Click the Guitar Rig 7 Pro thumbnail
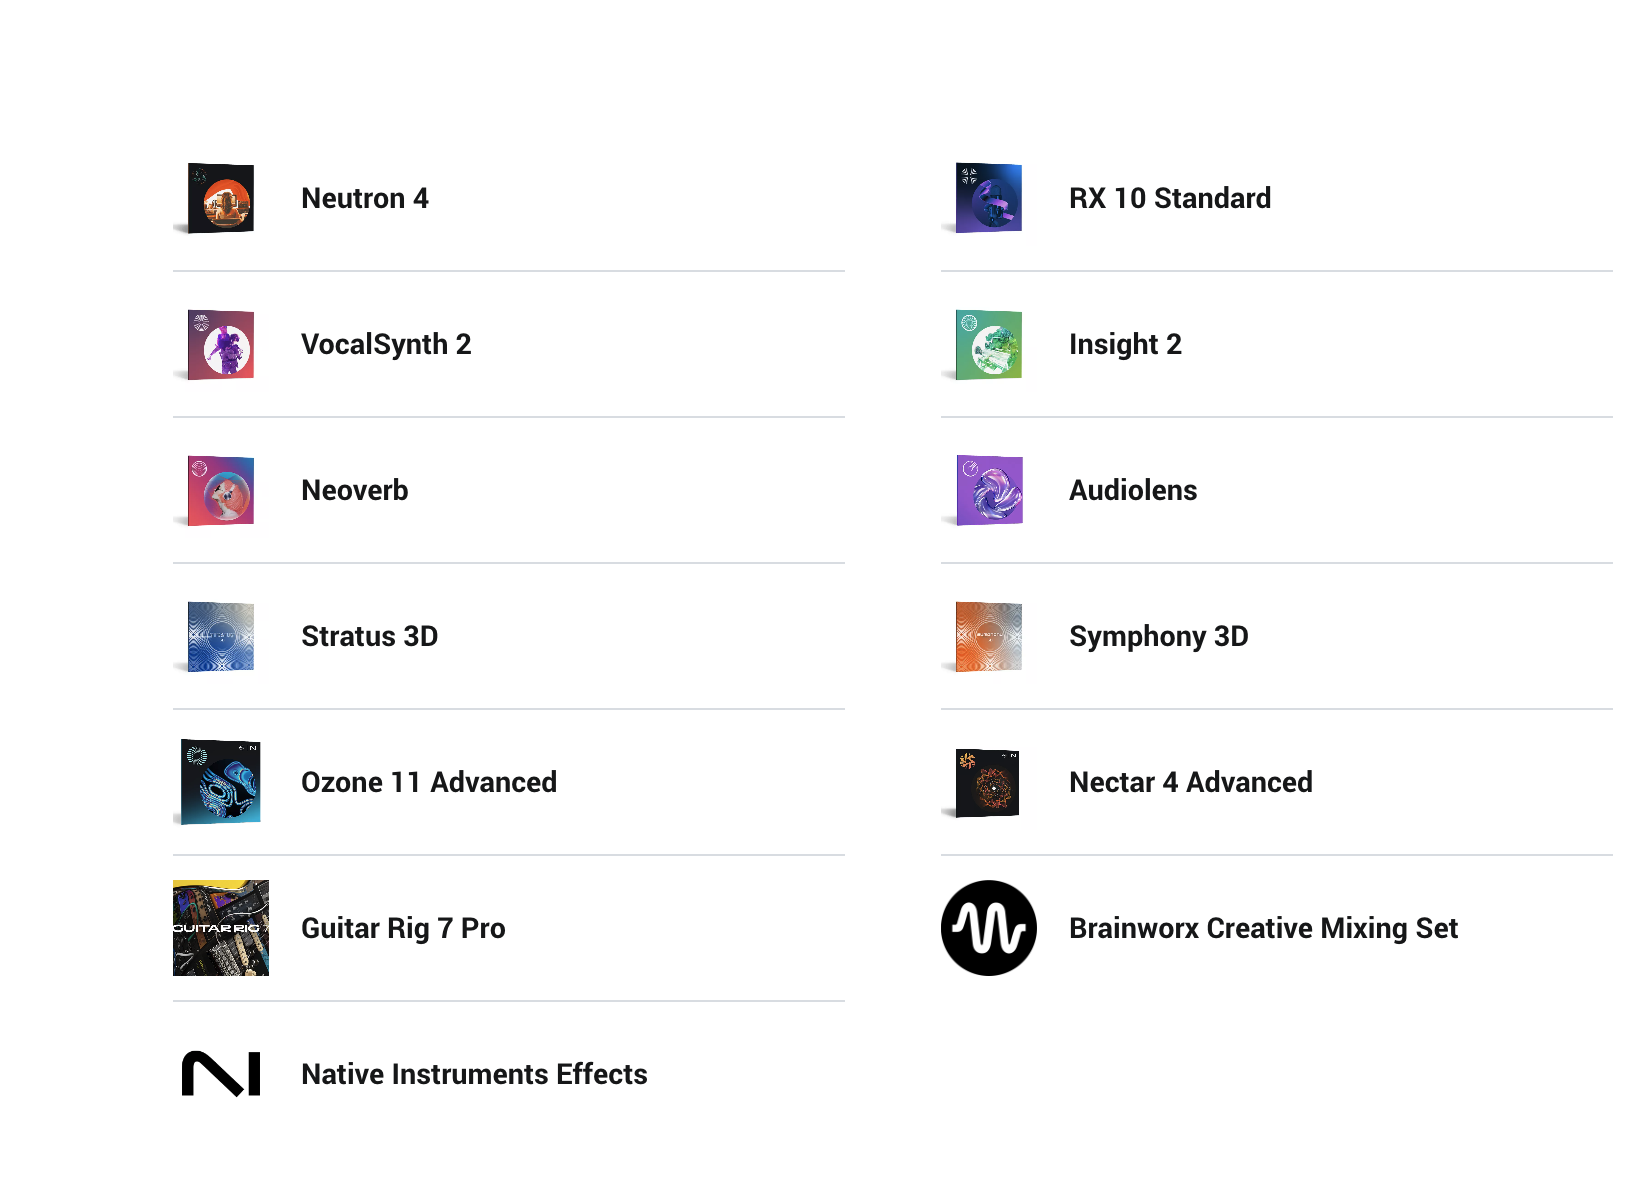Image resolution: width=1646 pixels, height=1178 pixels. 221,928
